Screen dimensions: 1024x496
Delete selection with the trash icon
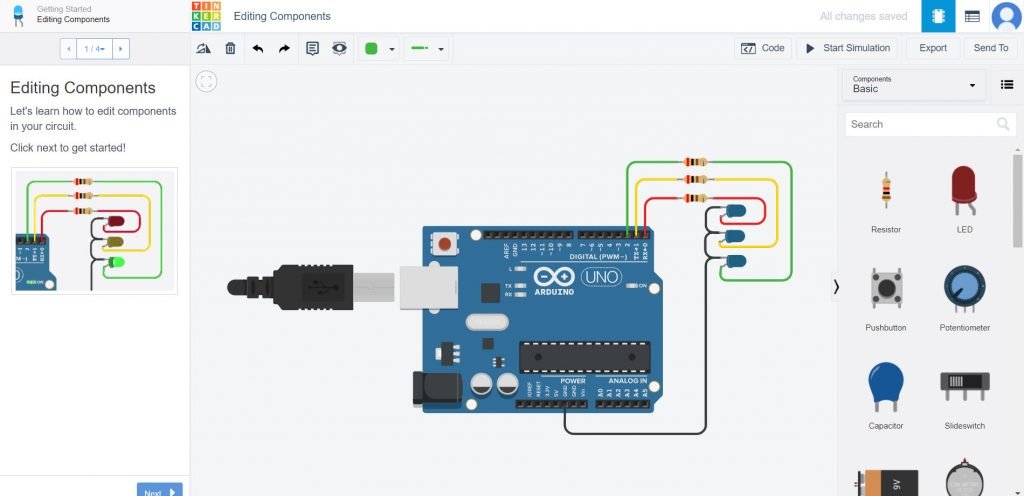[x=230, y=48]
